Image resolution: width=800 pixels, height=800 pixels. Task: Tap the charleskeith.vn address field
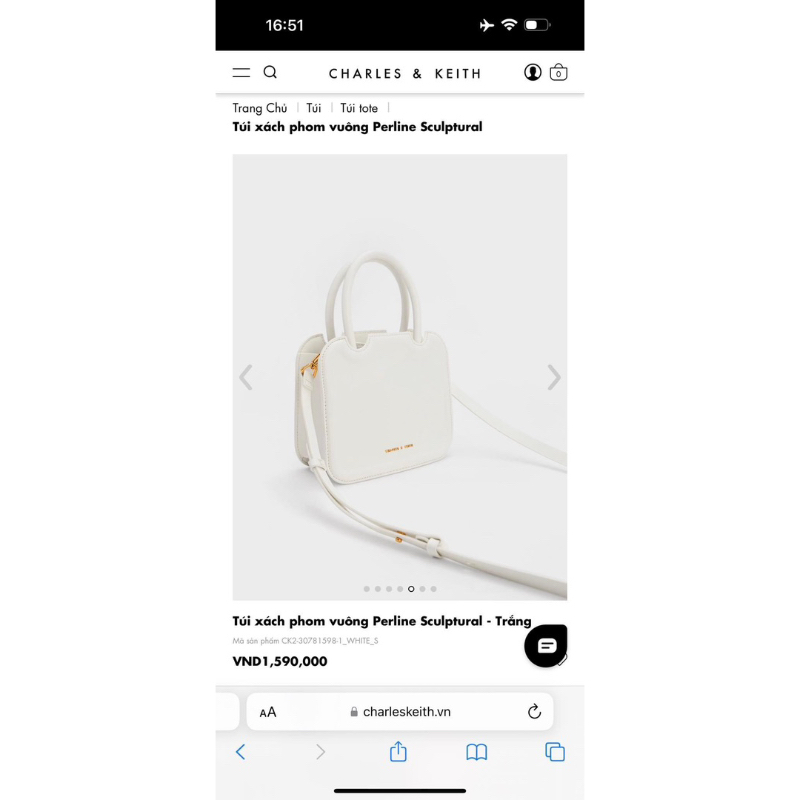(x=400, y=711)
